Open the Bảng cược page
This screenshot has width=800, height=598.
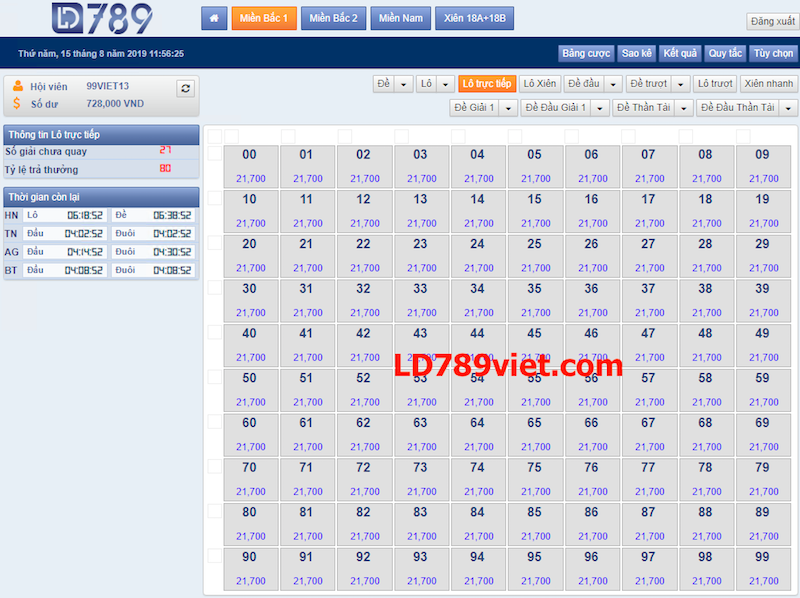pyautogui.click(x=586, y=53)
